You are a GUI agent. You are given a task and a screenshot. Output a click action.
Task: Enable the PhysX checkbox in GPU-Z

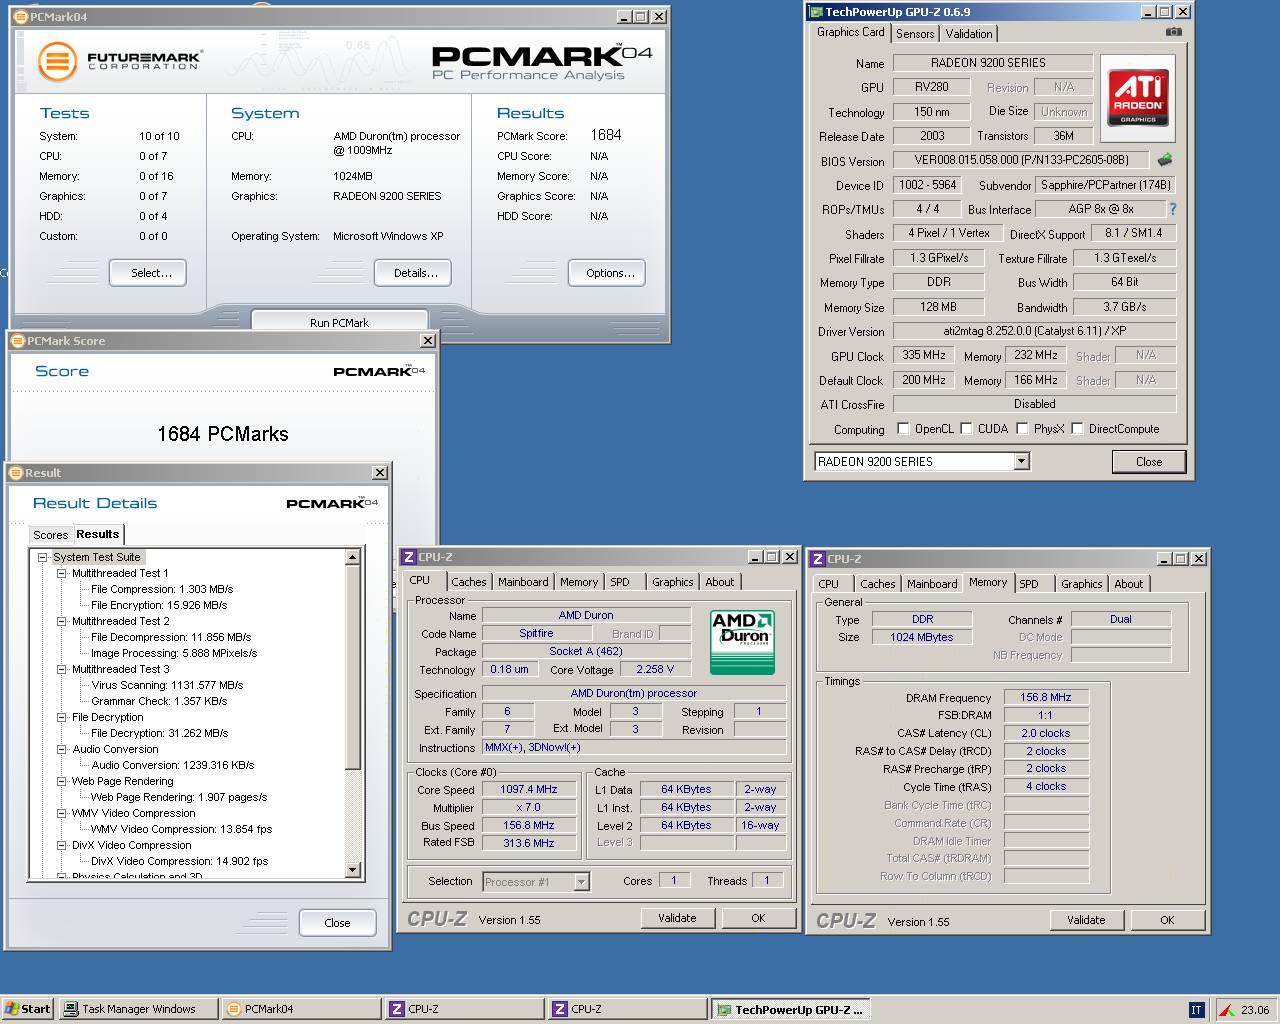[x=1022, y=429]
